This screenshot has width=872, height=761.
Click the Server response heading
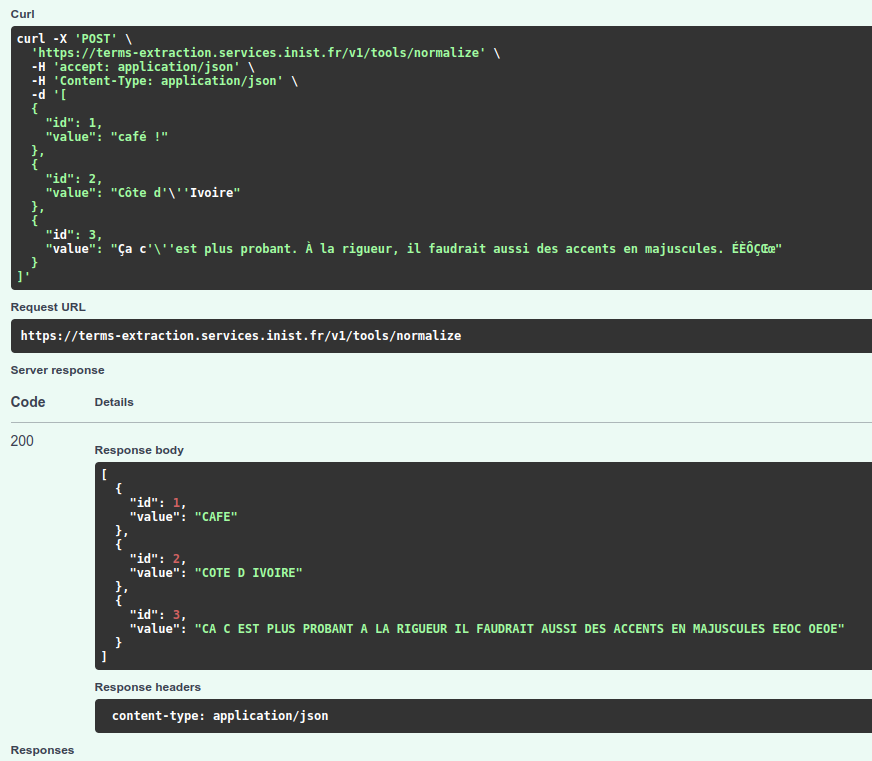(x=57, y=370)
